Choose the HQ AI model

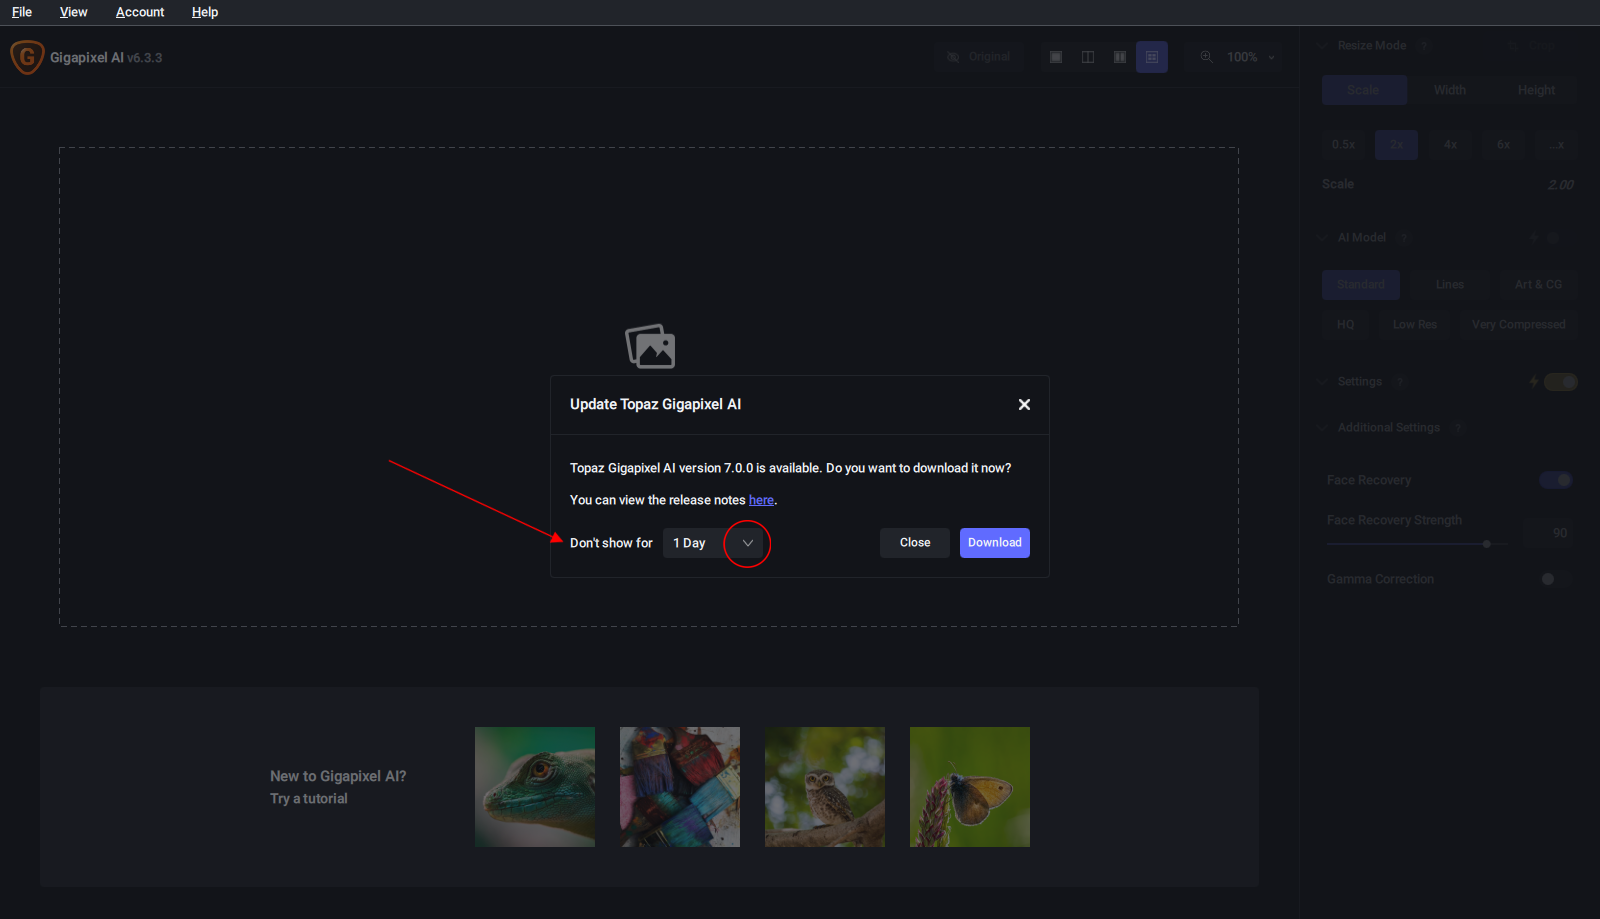coord(1346,325)
